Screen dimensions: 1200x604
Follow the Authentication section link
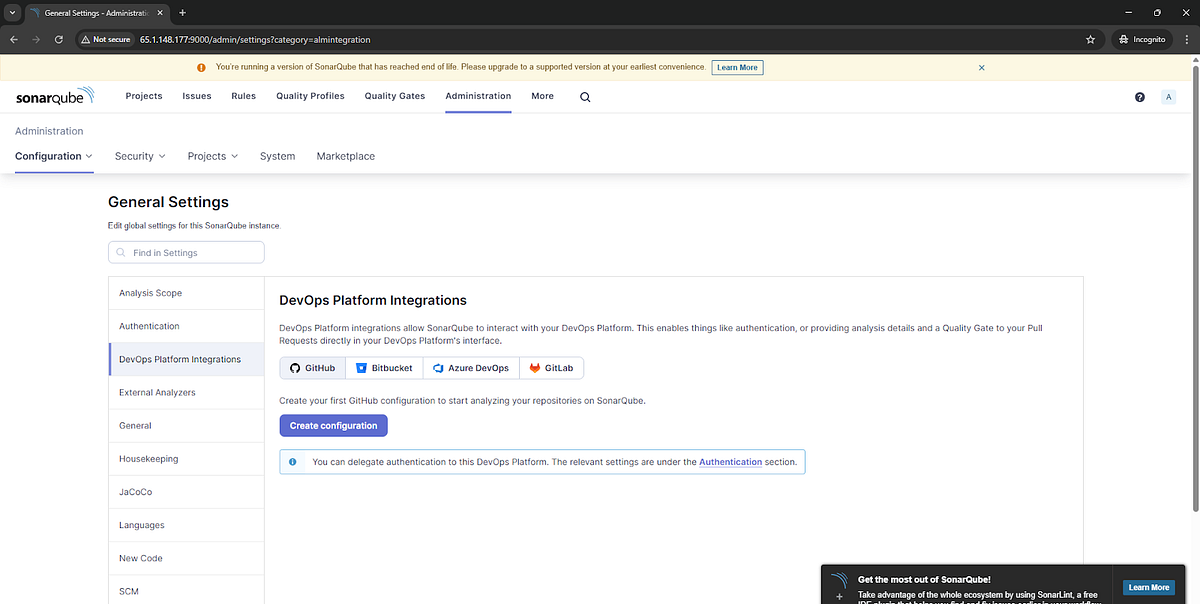730,461
